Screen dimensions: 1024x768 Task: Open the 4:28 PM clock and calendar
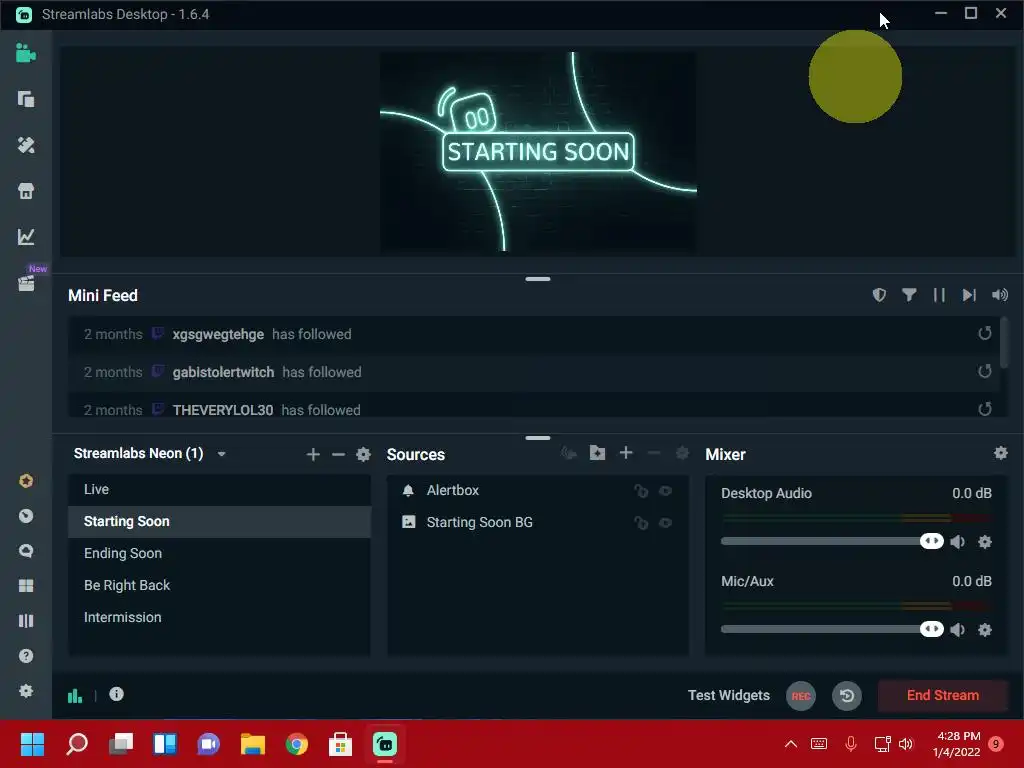pyautogui.click(x=957, y=744)
